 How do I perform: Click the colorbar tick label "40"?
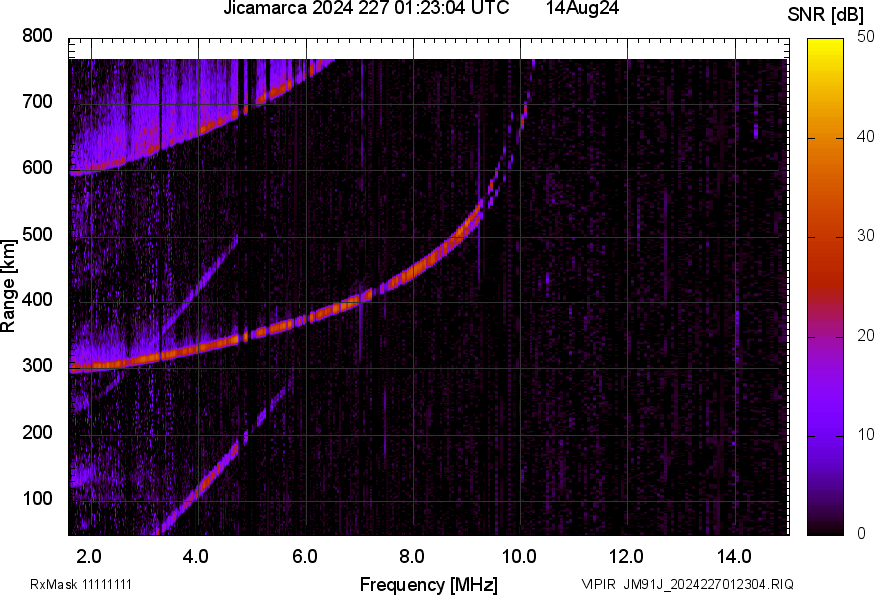866,137
